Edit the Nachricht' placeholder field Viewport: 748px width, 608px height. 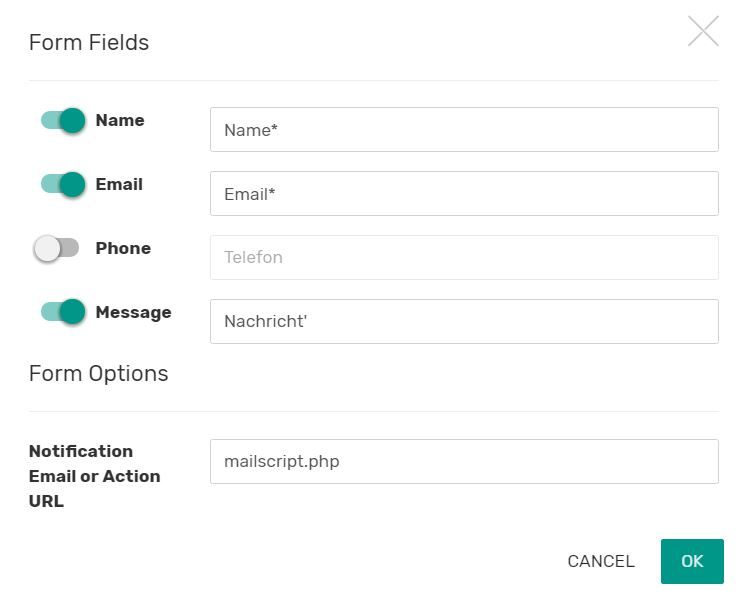click(464, 322)
